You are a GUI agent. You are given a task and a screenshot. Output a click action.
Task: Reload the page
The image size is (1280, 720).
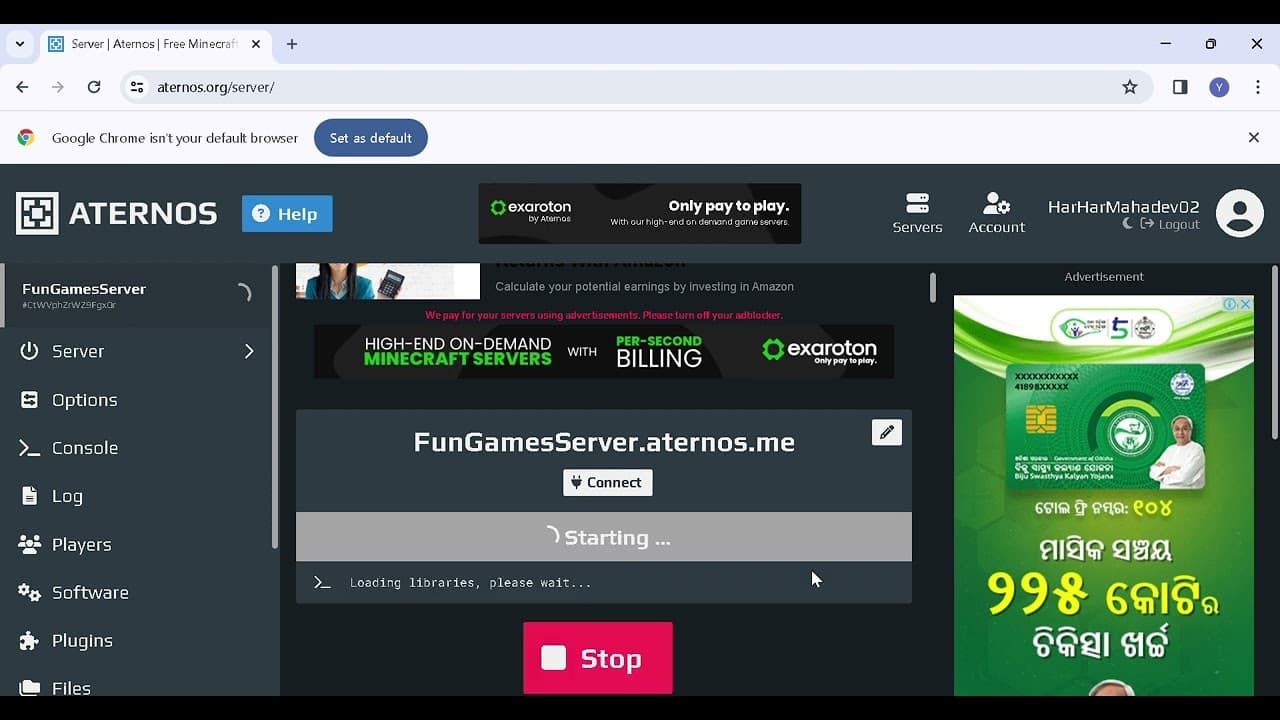[x=94, y=87]
